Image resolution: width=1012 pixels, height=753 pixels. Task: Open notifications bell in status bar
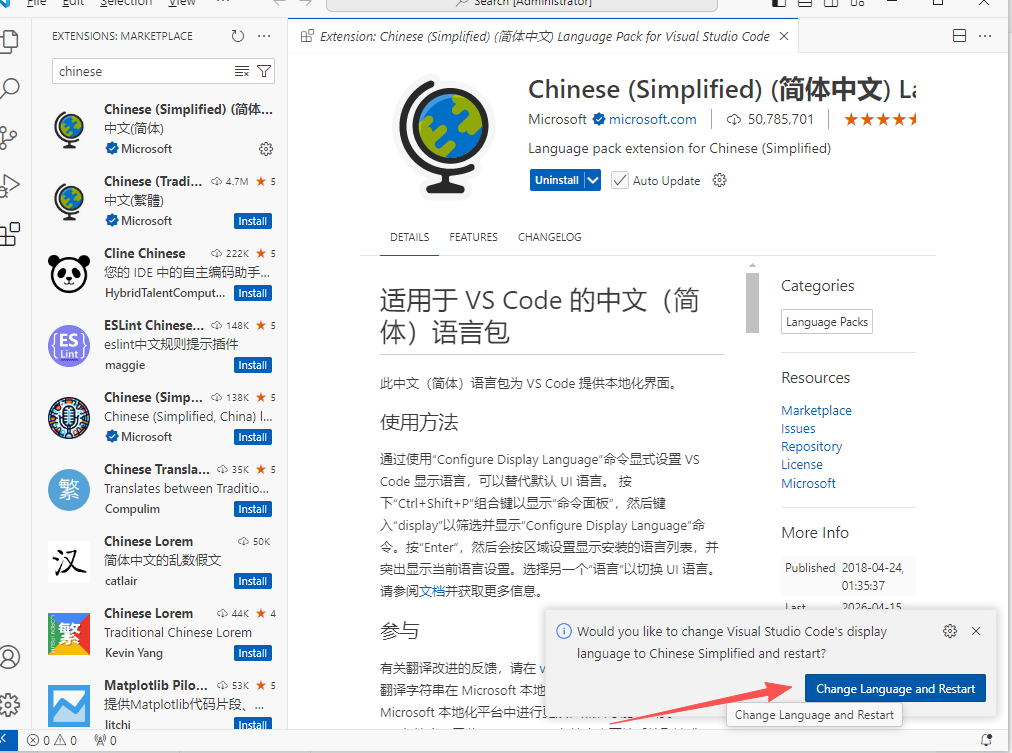tap(986, 740)
